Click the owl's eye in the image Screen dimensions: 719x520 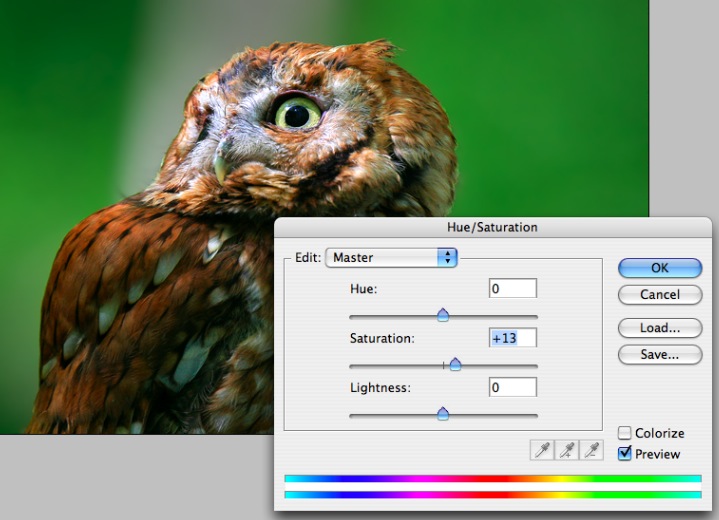pos(298,112)
